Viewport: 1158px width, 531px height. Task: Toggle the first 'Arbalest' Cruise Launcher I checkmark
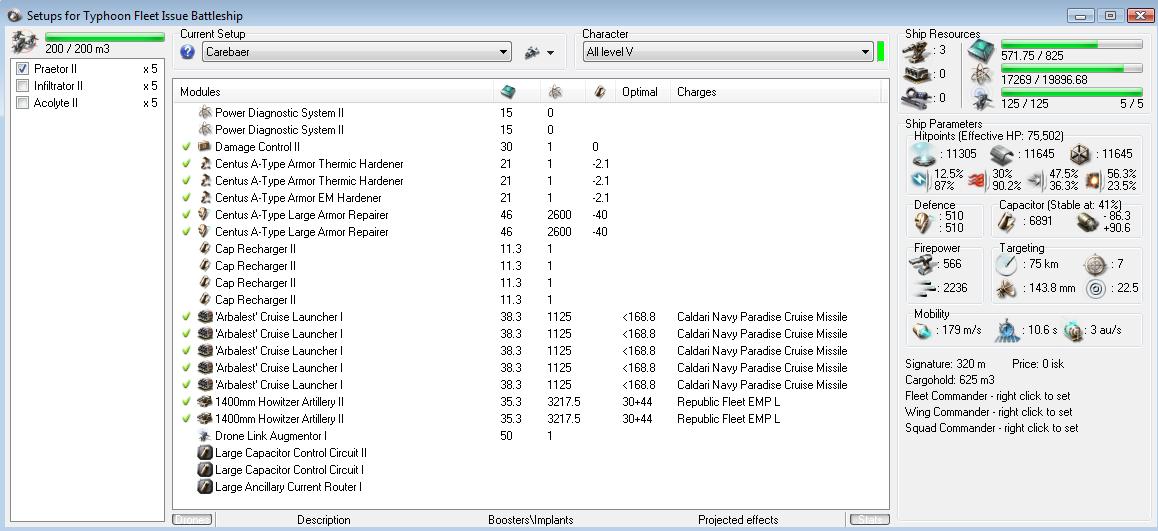pos(187,317)
